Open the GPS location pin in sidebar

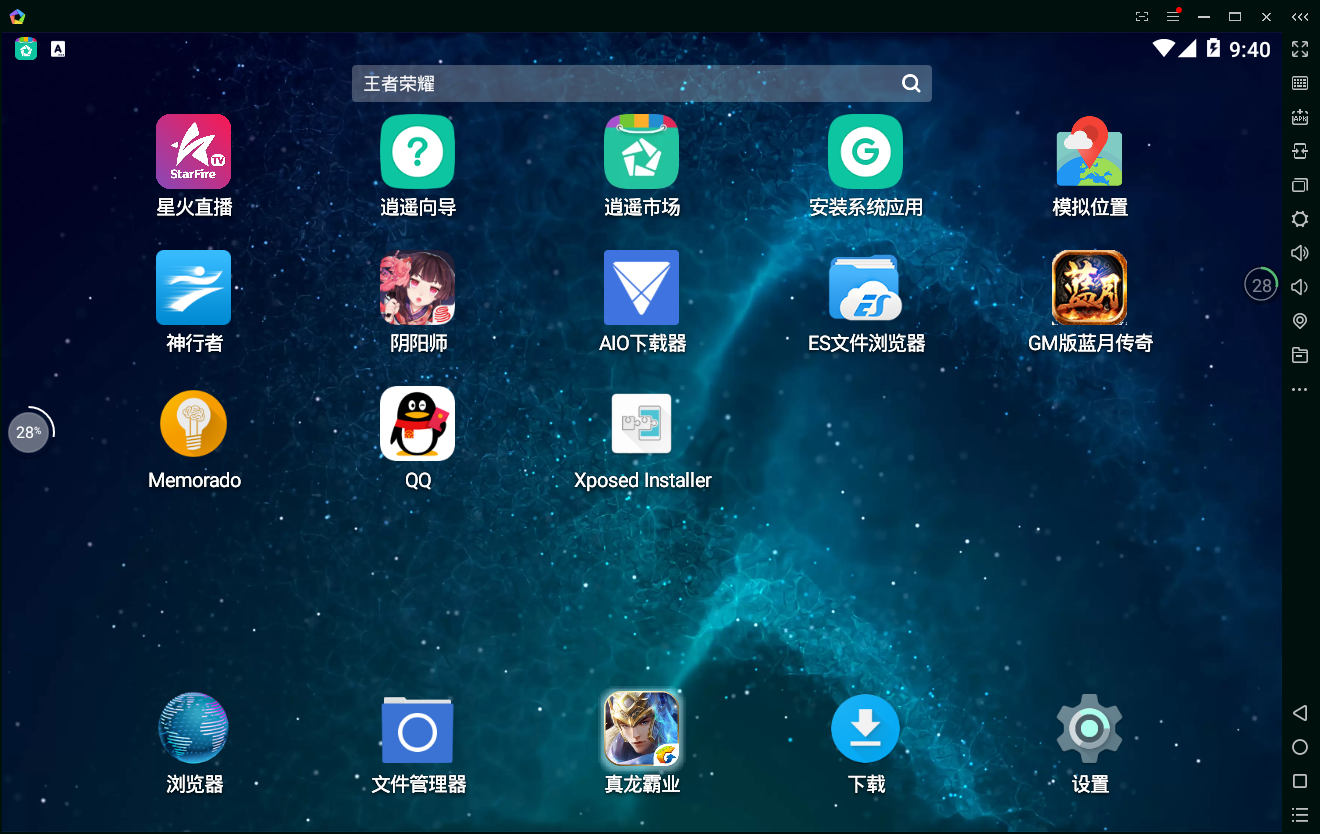click(1300, 321)
